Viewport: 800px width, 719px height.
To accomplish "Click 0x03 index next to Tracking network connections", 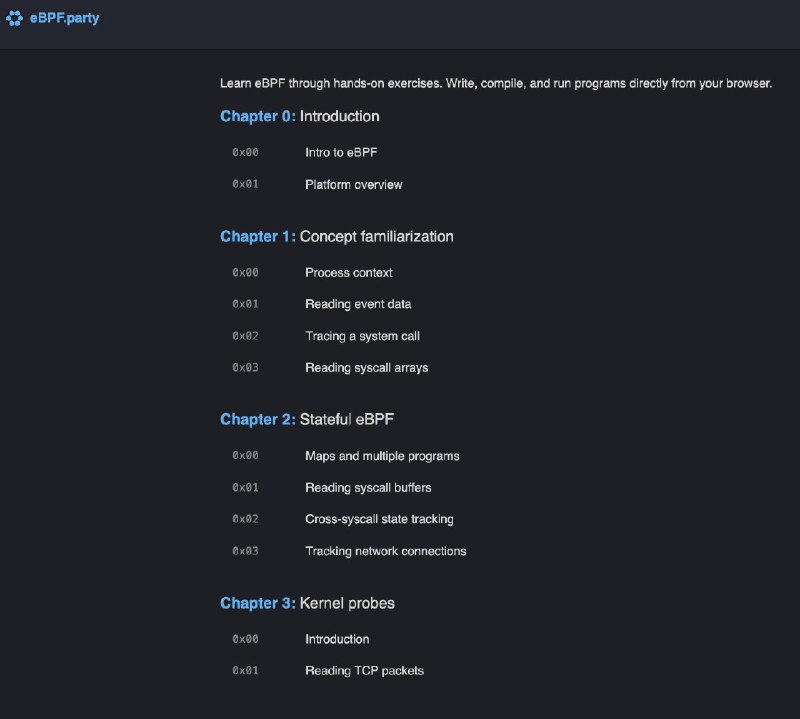I will click(x=245, y=551).
